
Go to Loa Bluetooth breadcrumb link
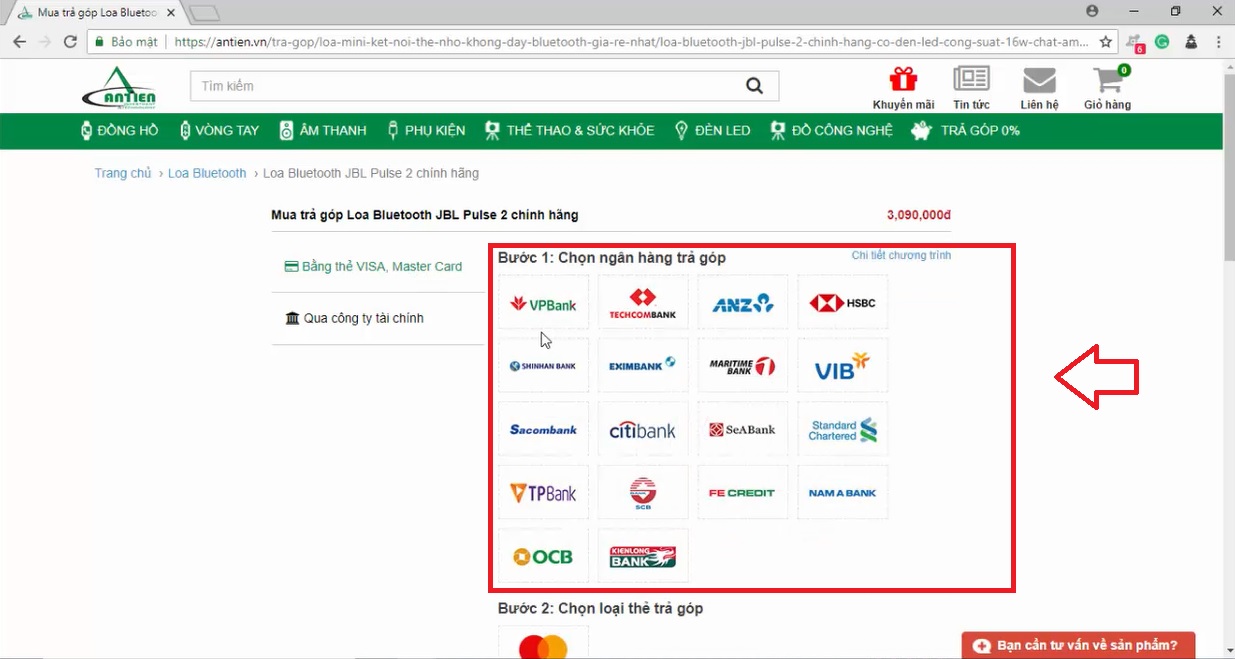coord(207,173)
